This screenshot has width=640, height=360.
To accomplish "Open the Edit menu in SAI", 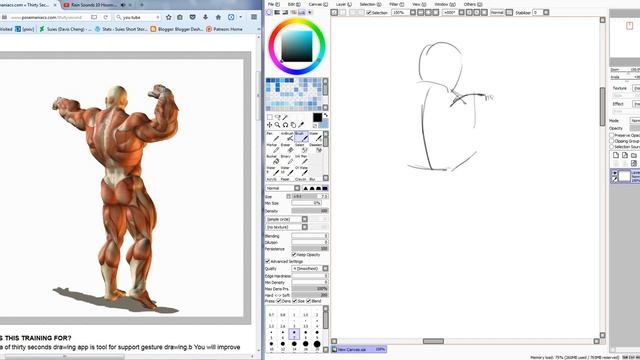I will tap(294, 4).
